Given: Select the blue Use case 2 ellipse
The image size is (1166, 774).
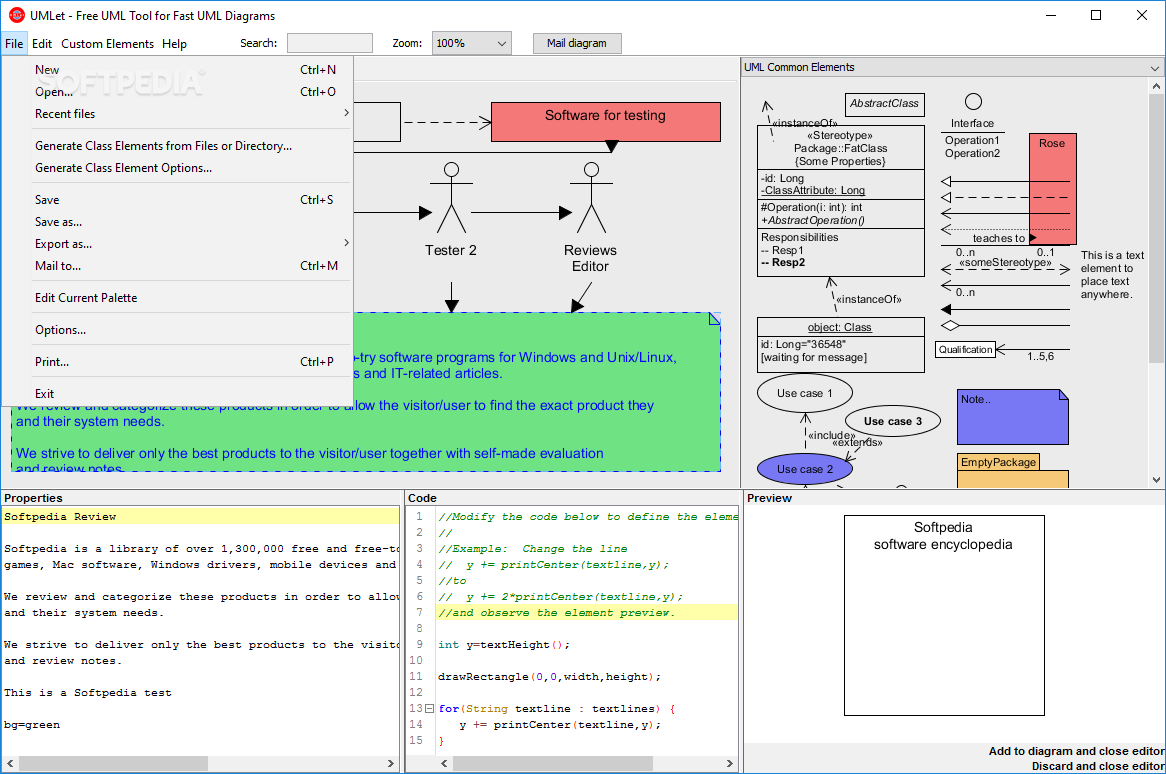Looking at the screenshot, I should pos(805,469).
